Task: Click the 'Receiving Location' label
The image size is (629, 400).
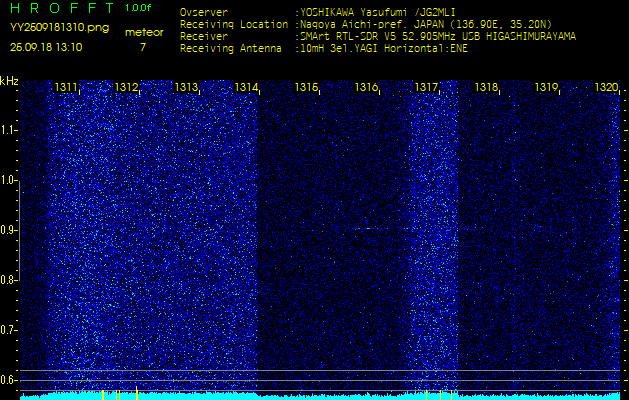Action: pyautogui.click(x=234, y=24)
